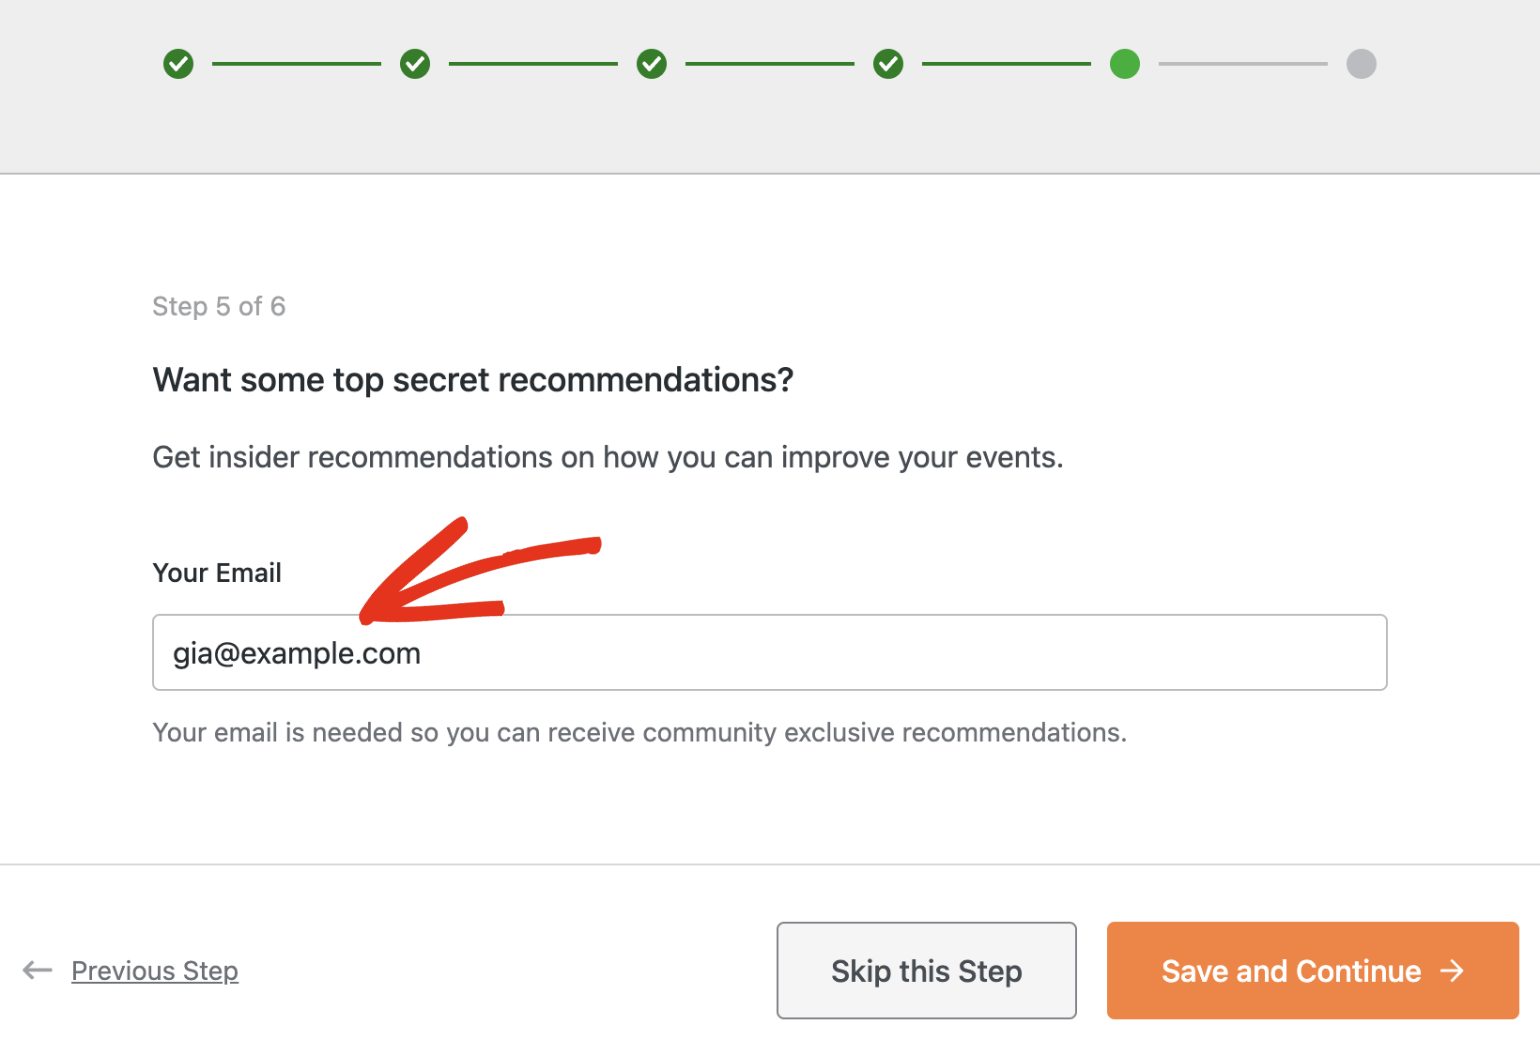Click the solid green current step dot
Viewport: 1540px width, 1040px height.
[x=1125, y=64]
